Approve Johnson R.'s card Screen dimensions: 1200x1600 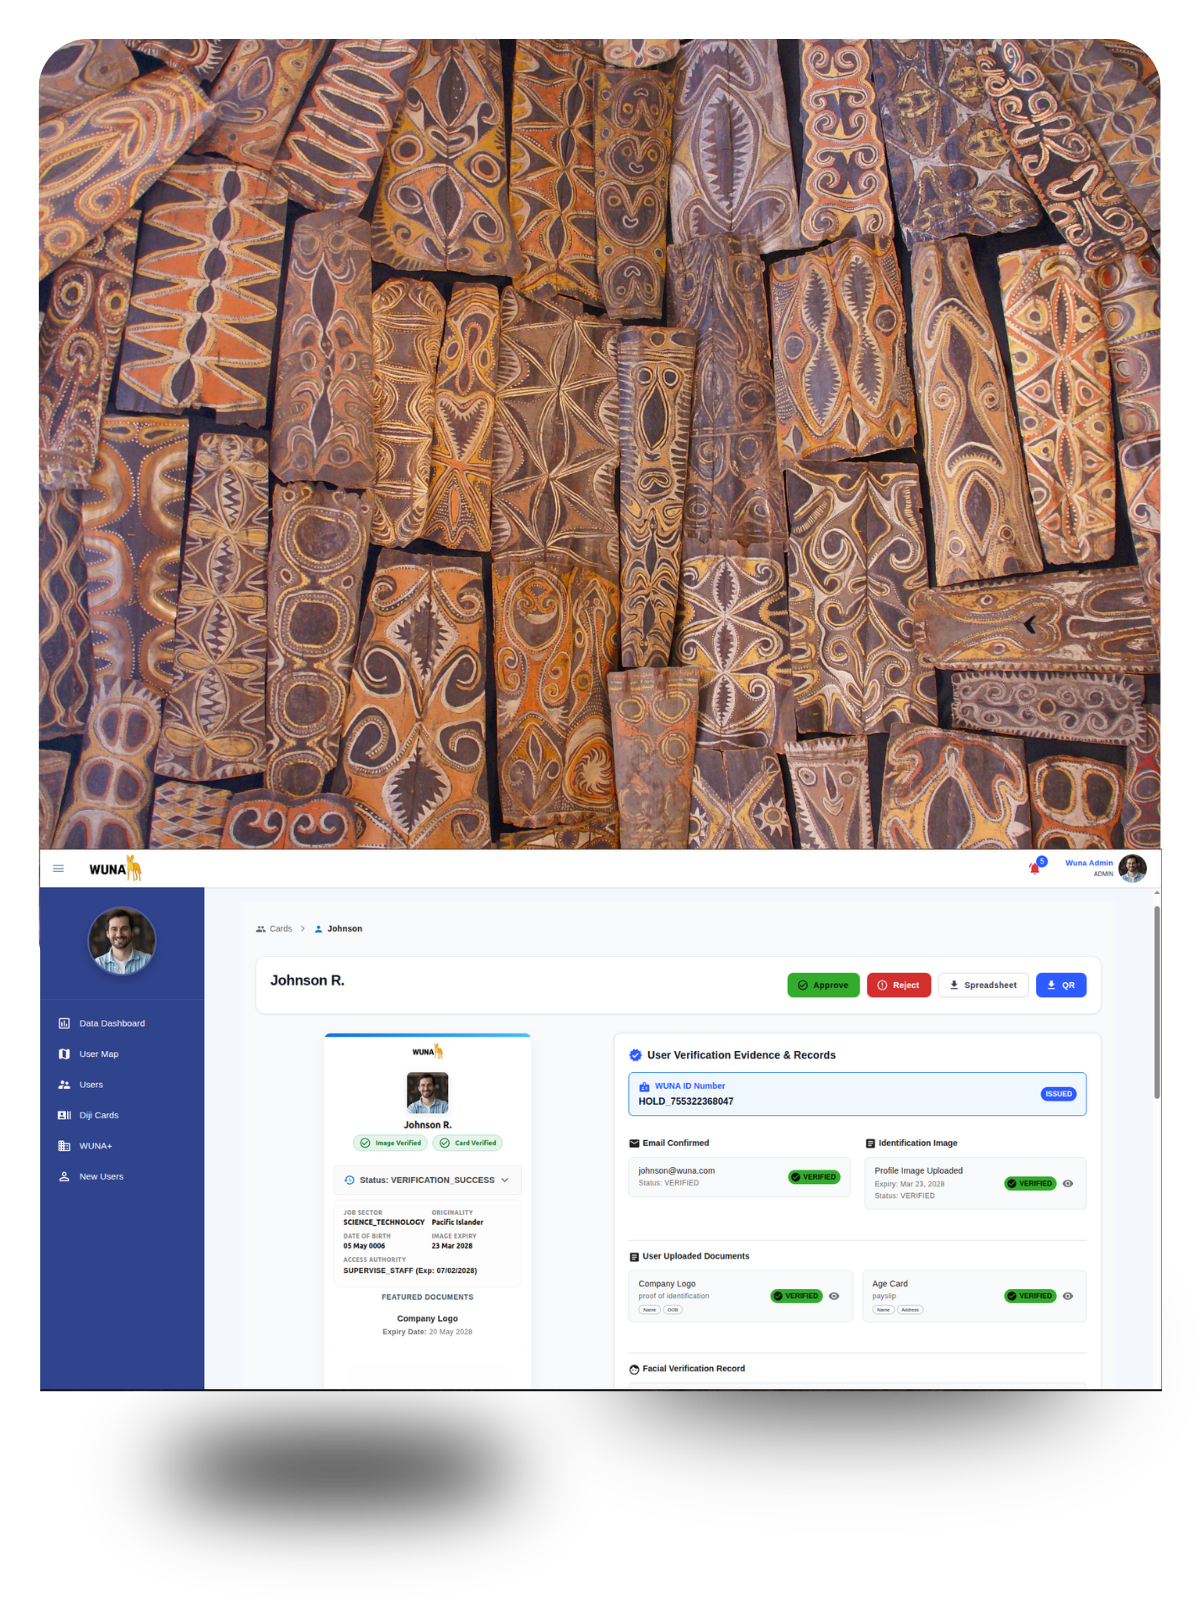(823, 985)
